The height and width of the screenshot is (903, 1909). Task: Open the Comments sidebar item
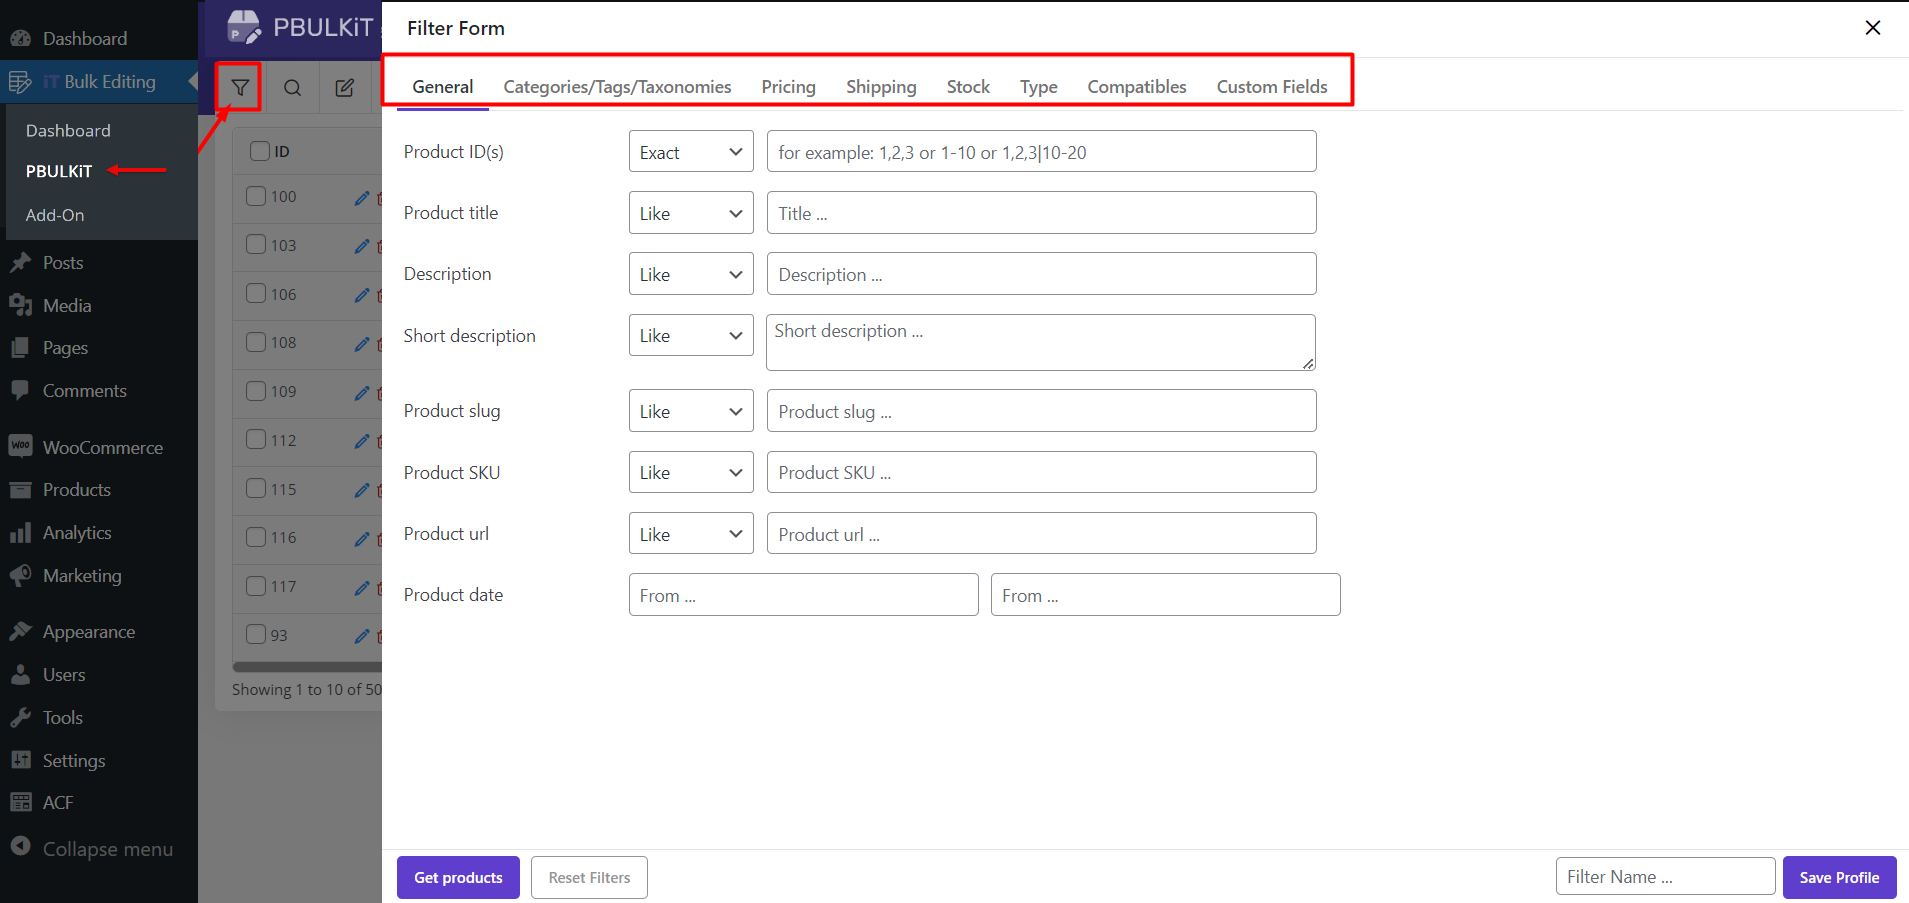84,391
